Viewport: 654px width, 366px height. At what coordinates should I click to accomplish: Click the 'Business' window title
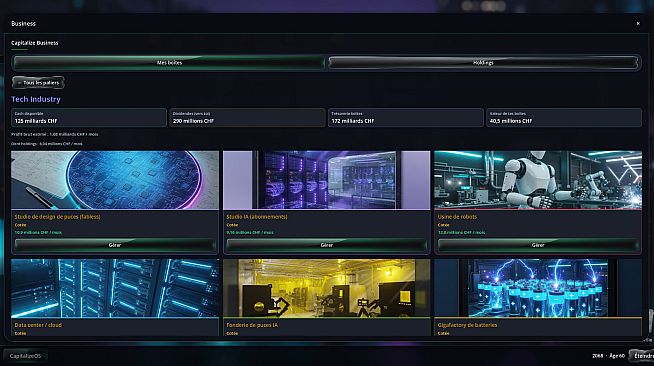[x=23, y=24]
